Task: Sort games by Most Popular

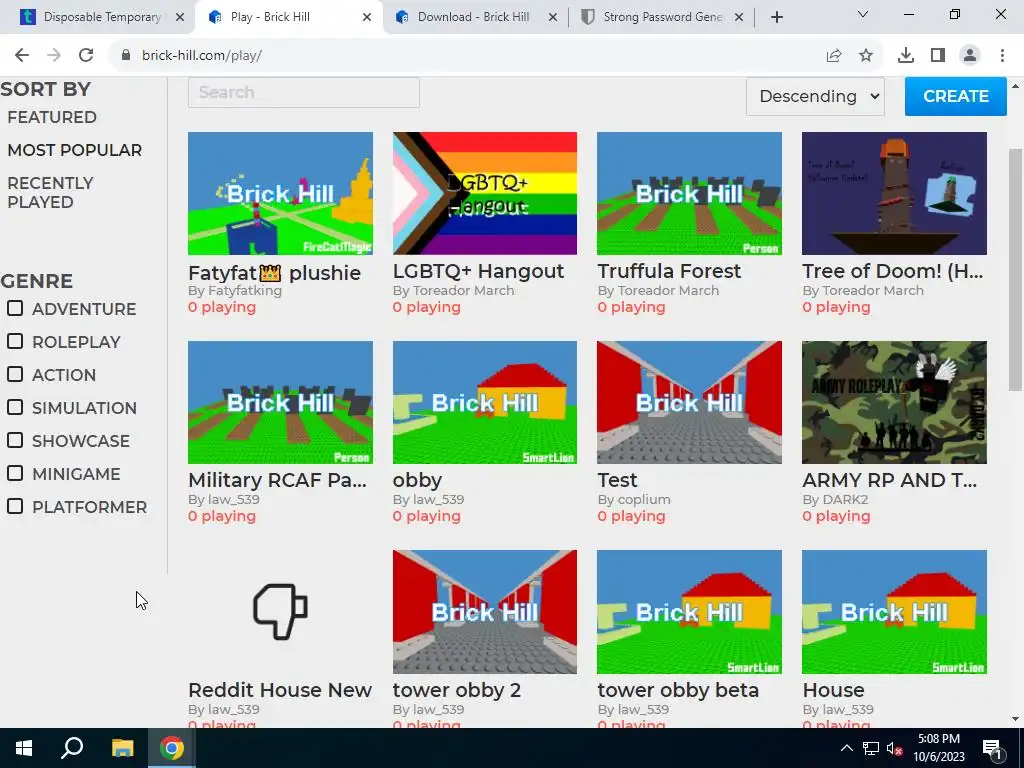Action: coord(74,150)
